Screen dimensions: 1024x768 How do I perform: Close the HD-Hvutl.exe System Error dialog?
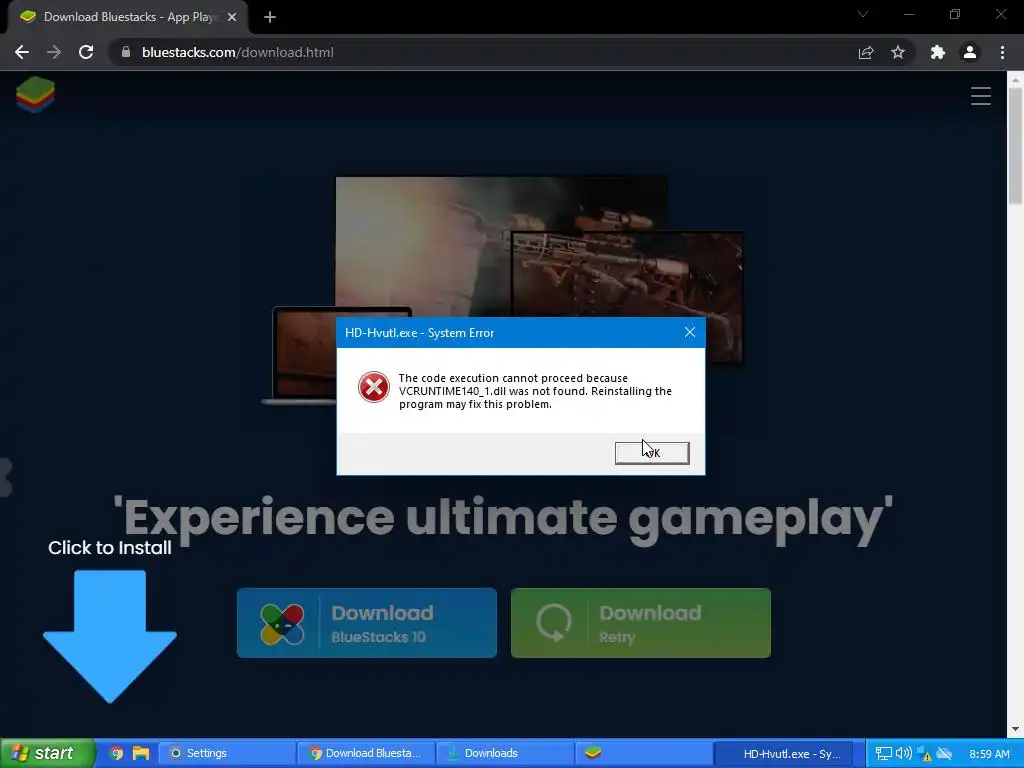click(x=690, y=332)
